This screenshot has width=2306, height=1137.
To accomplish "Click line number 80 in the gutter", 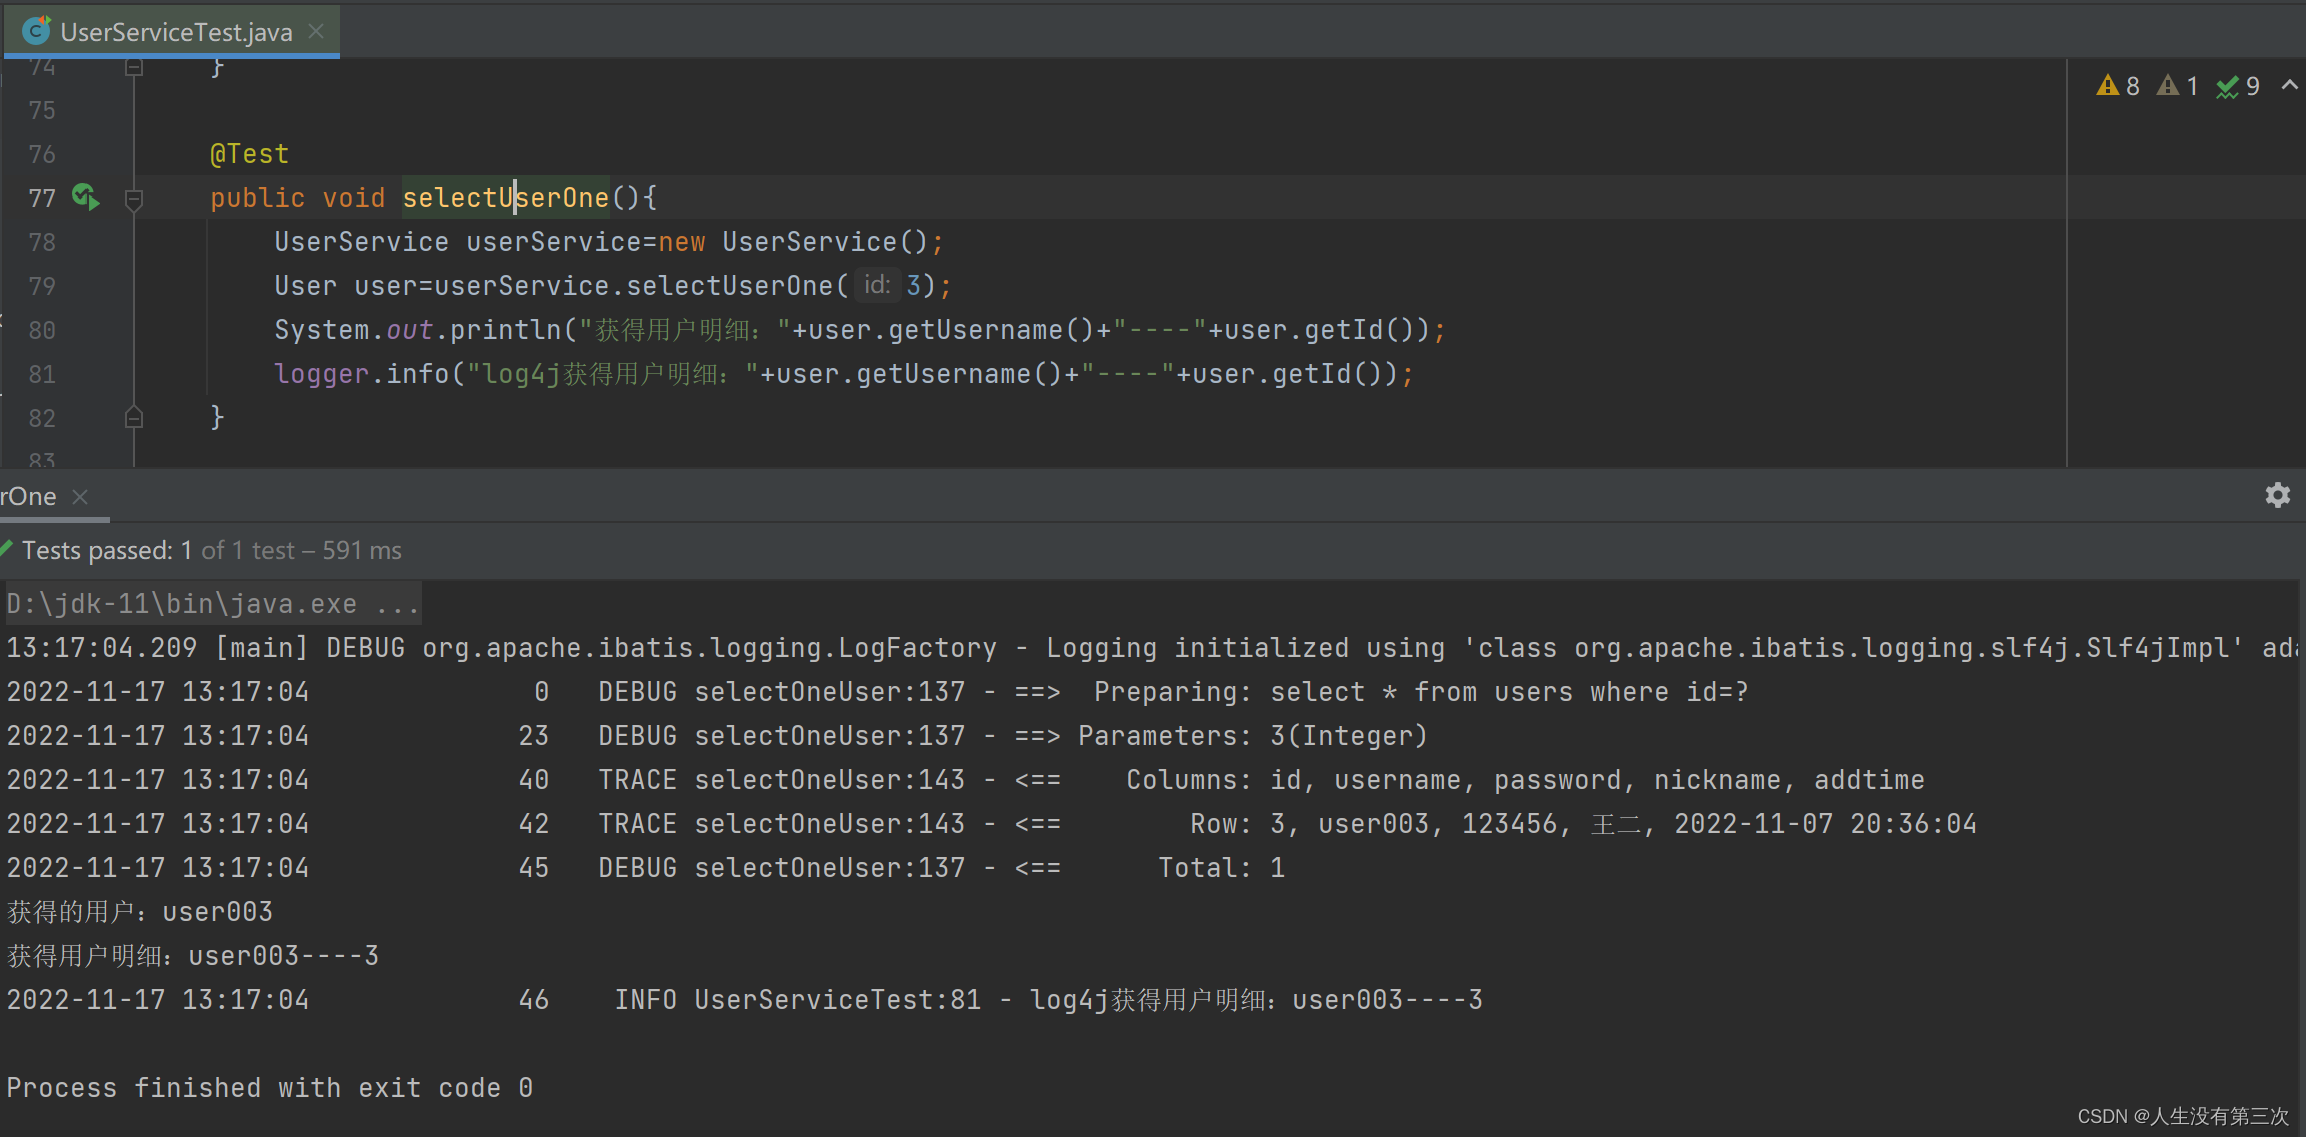I will pyautogui.click(x=42, y=330).
